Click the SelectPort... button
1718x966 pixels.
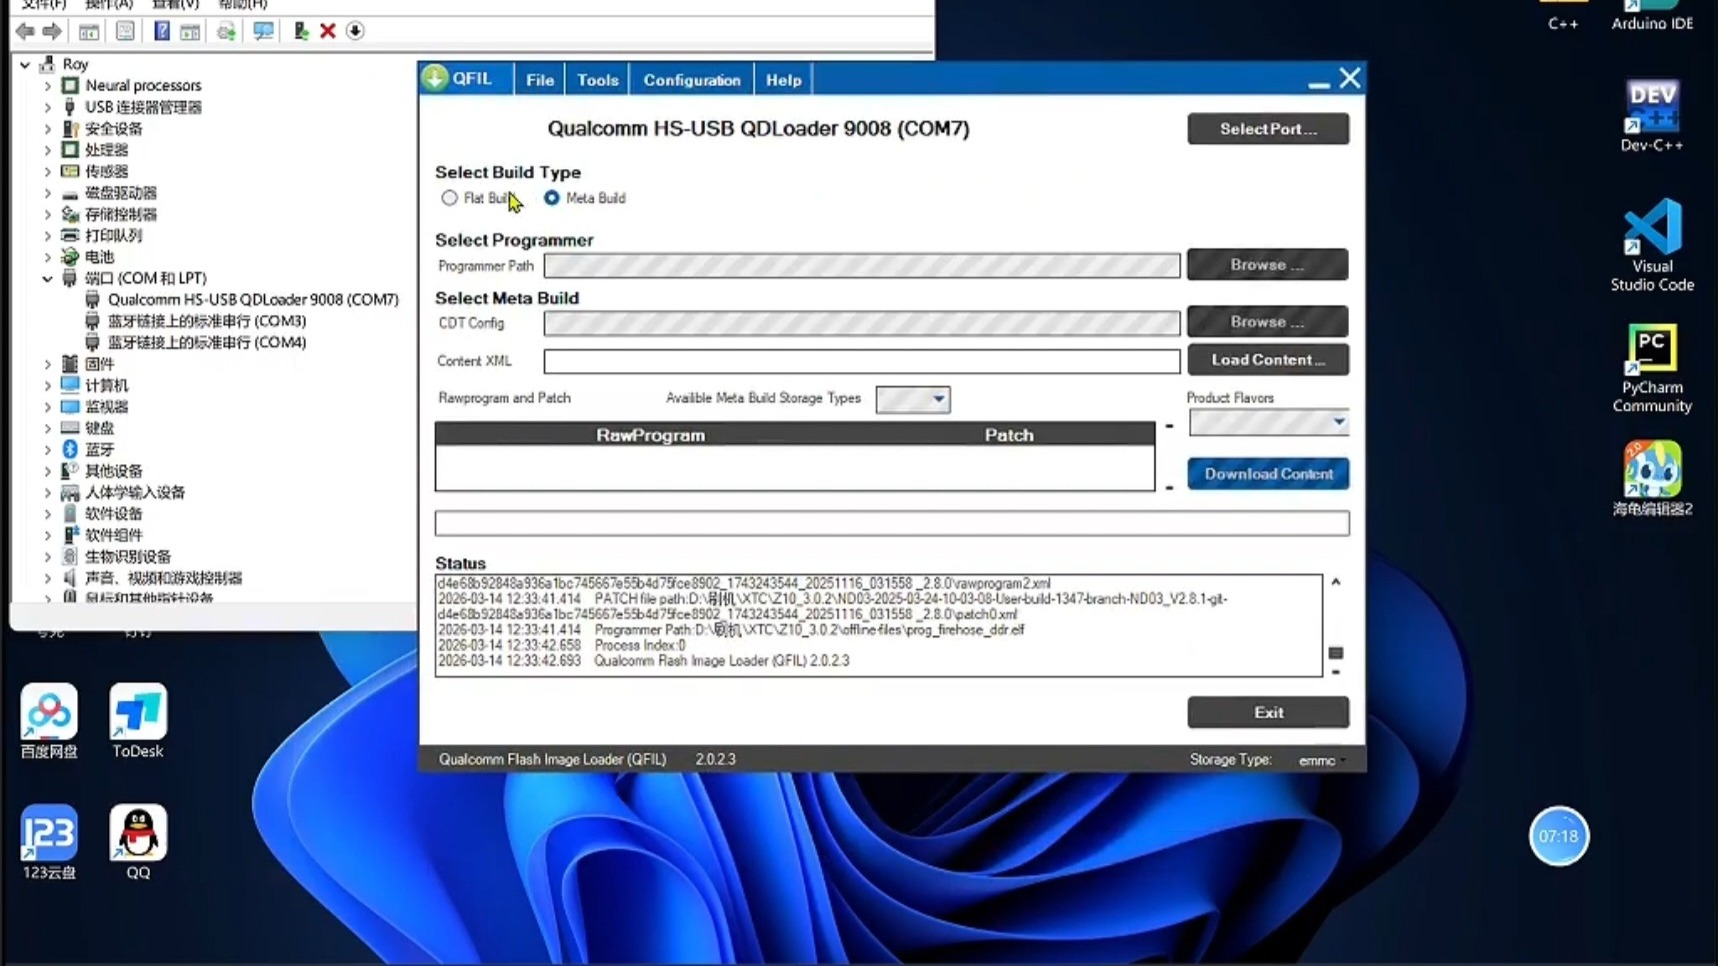coord(1268,129)
